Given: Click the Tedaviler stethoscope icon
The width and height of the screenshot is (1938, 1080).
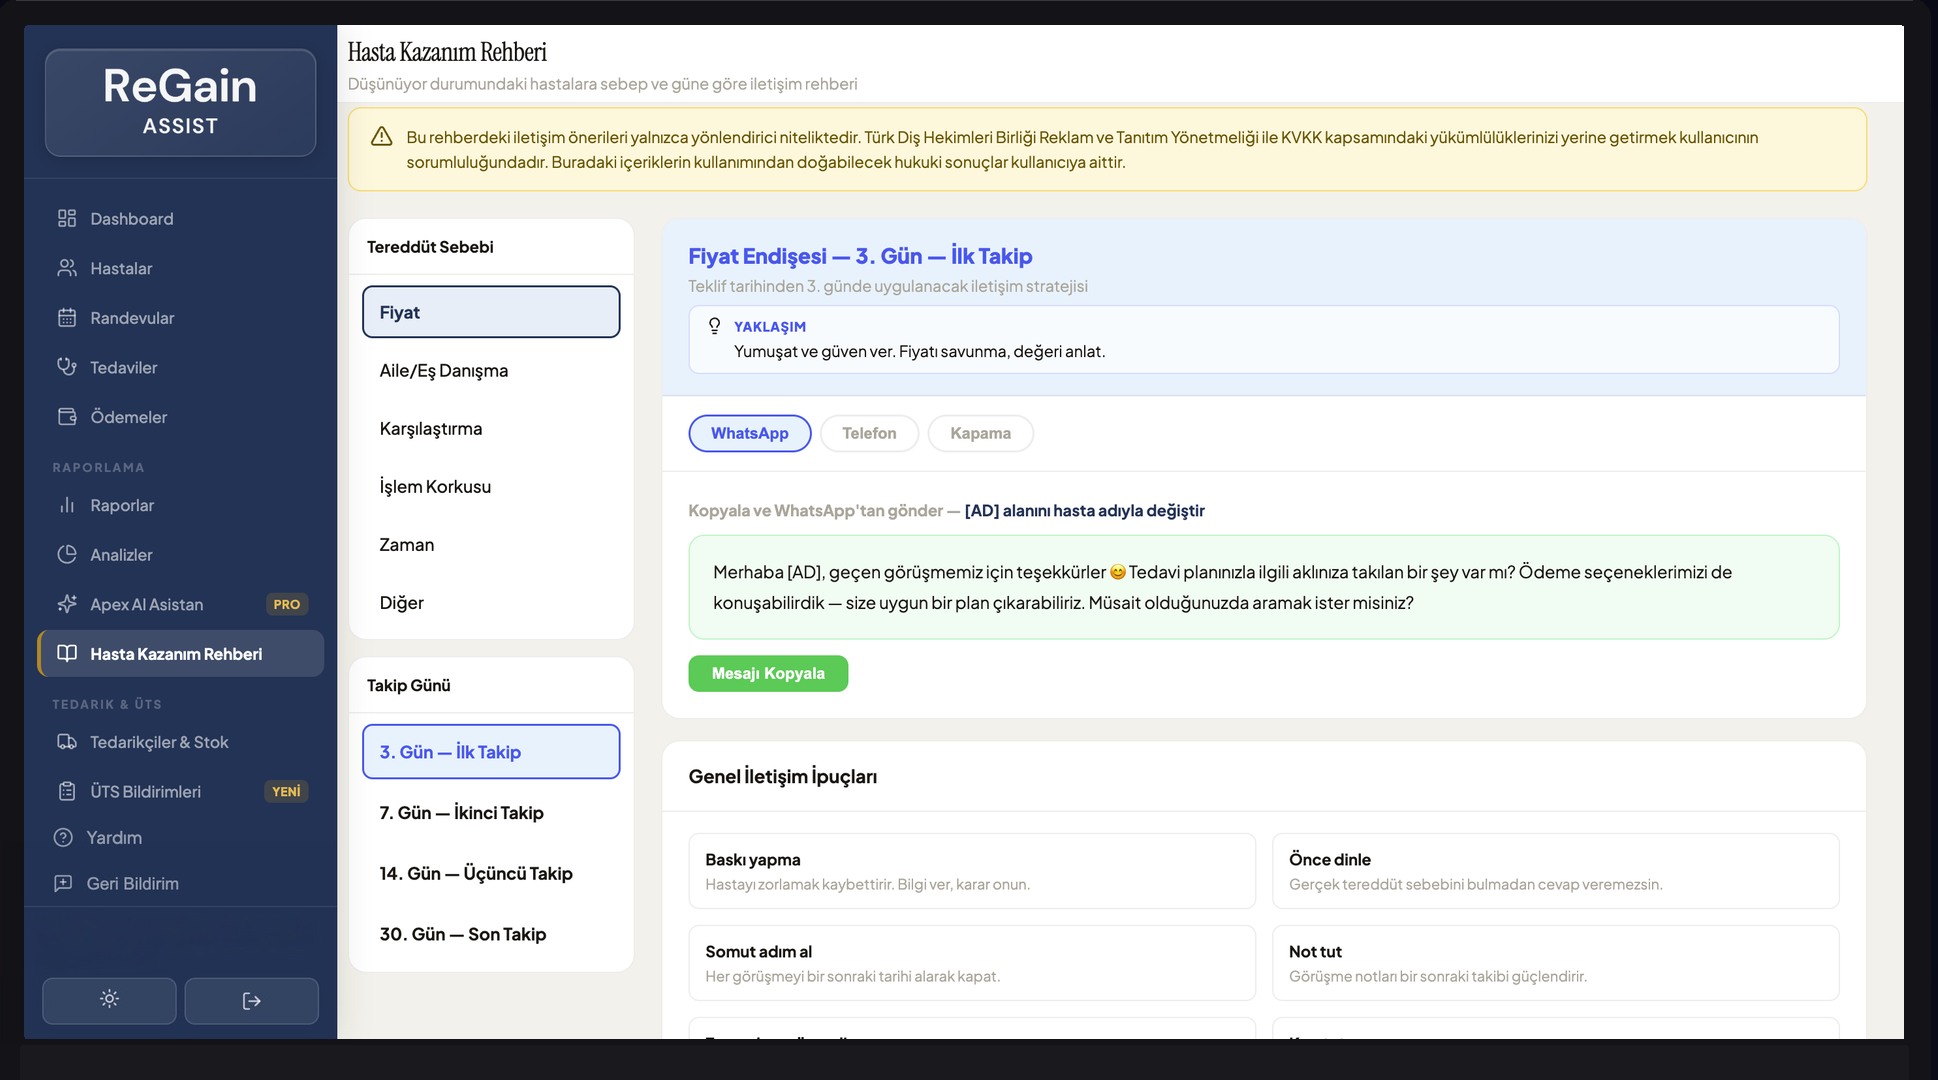Looking at the screenshot, I should [x=67, y=367].
